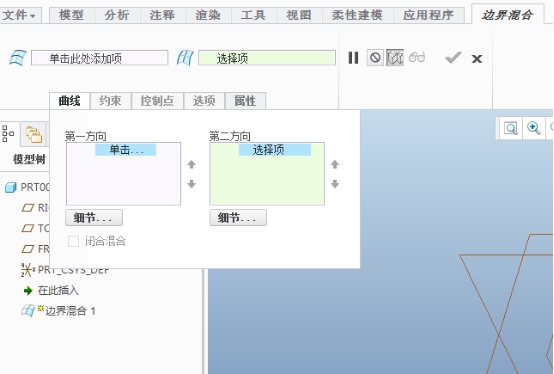Click the 单击此处添加项 collector field
This screenshot has height=374, width=554.
pyautogui.click(x=100, y=58)
